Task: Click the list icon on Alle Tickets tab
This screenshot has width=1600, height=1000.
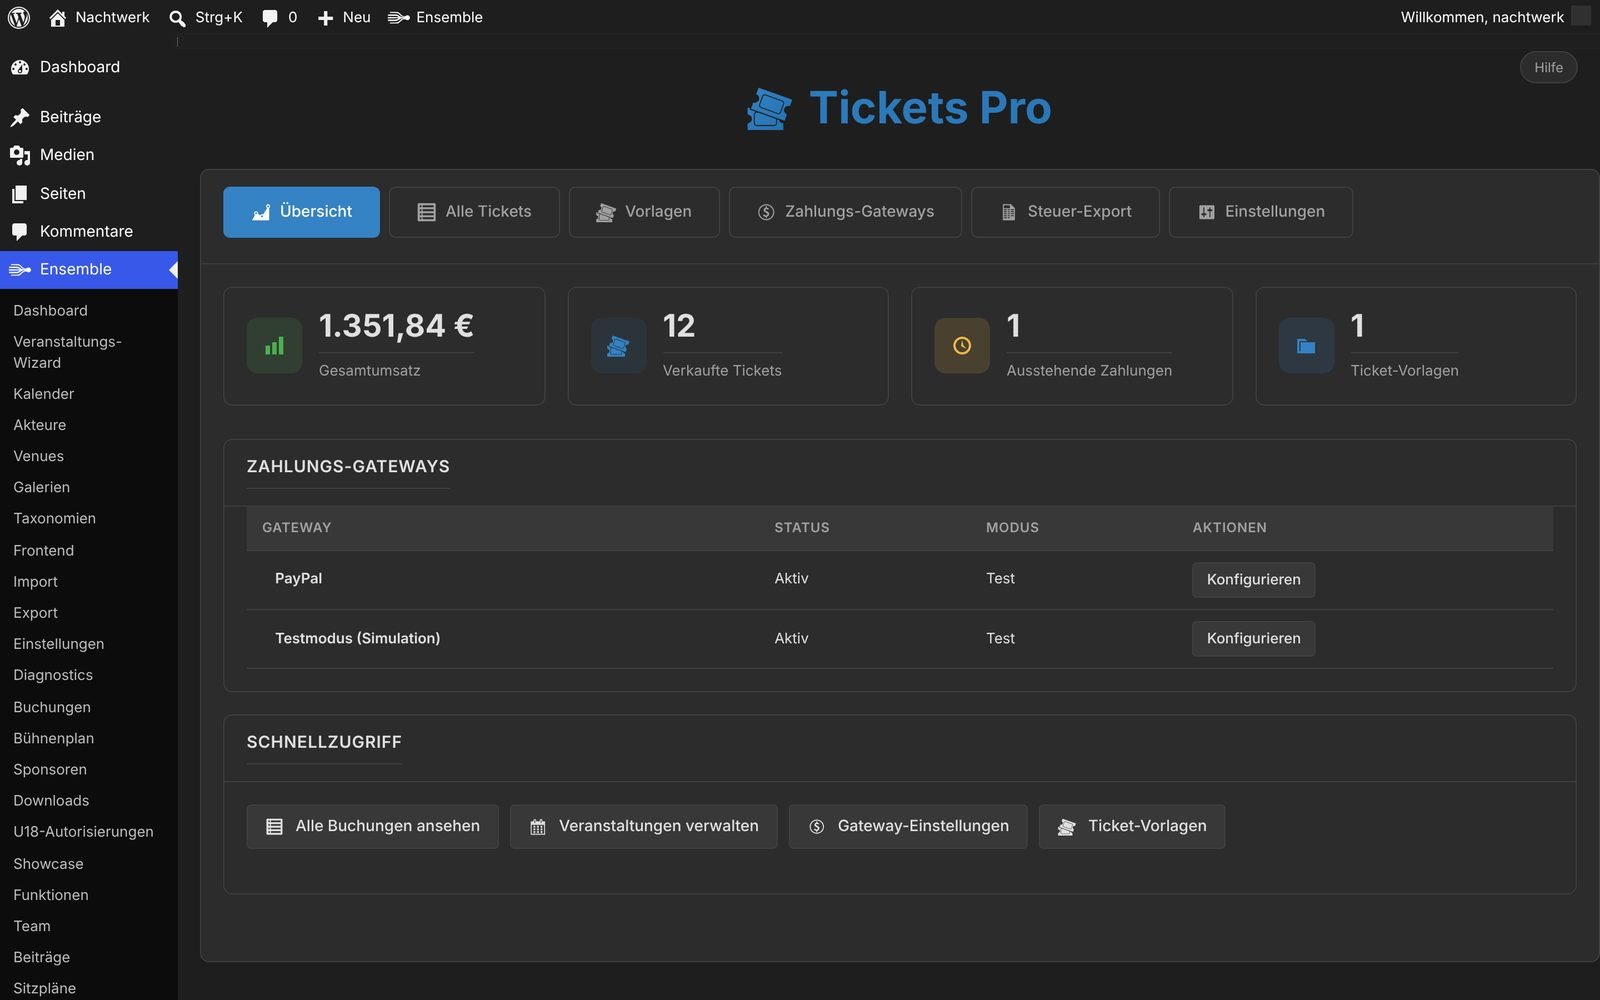Action: [x=426, y=212]
